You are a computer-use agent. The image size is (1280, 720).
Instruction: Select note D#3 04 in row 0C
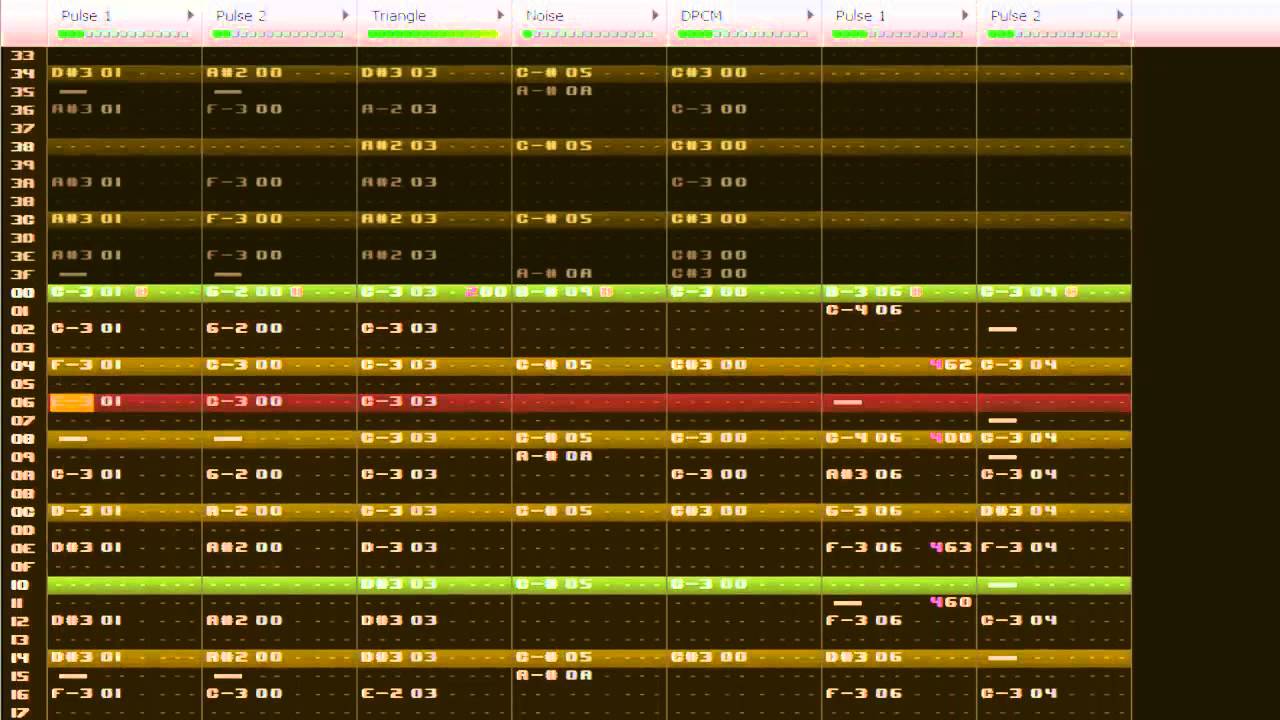pos(1019,511)
